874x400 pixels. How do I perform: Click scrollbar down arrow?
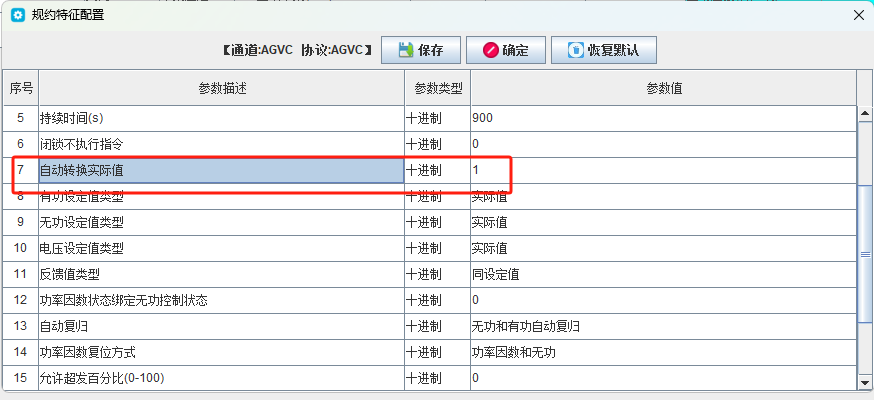[865, 382]
